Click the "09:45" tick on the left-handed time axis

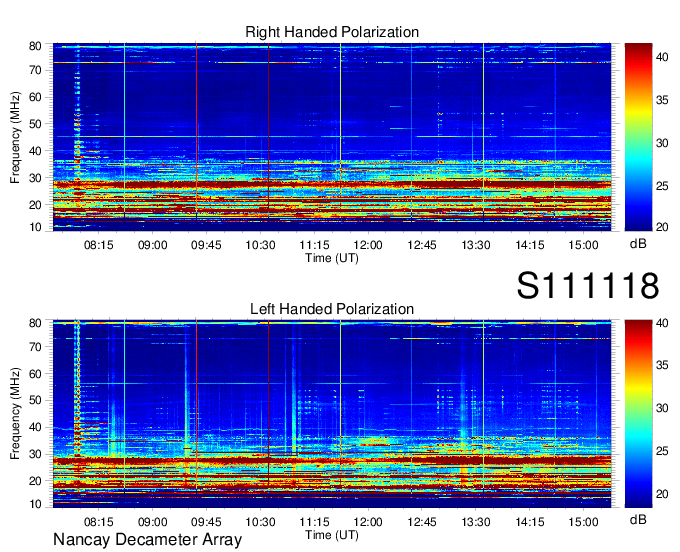(206, 522)
